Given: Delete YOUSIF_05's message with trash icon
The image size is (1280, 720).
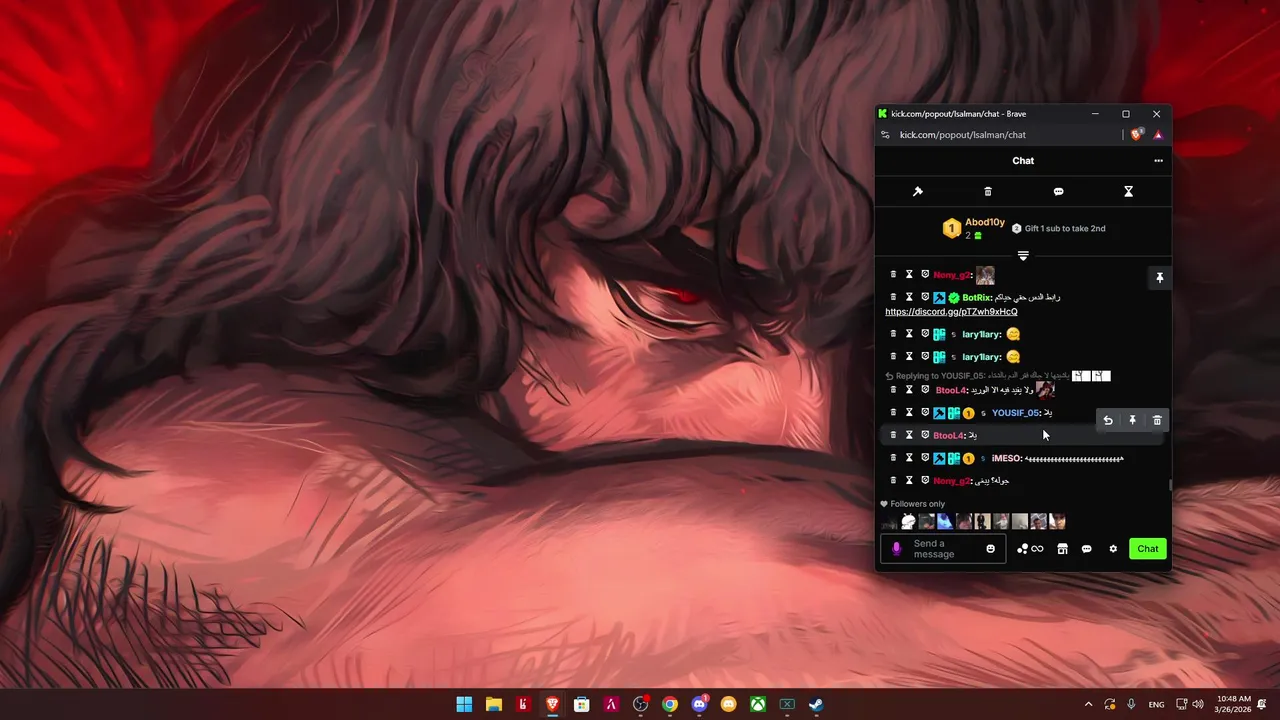Looking at the screenshot, I should (x=893, y=412).
